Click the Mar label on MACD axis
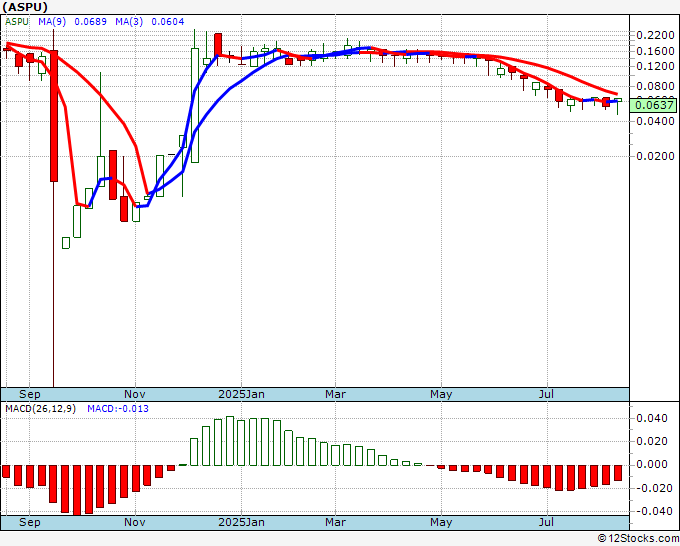The height and width of the screenshot is (546, 680). pos(336,522)
